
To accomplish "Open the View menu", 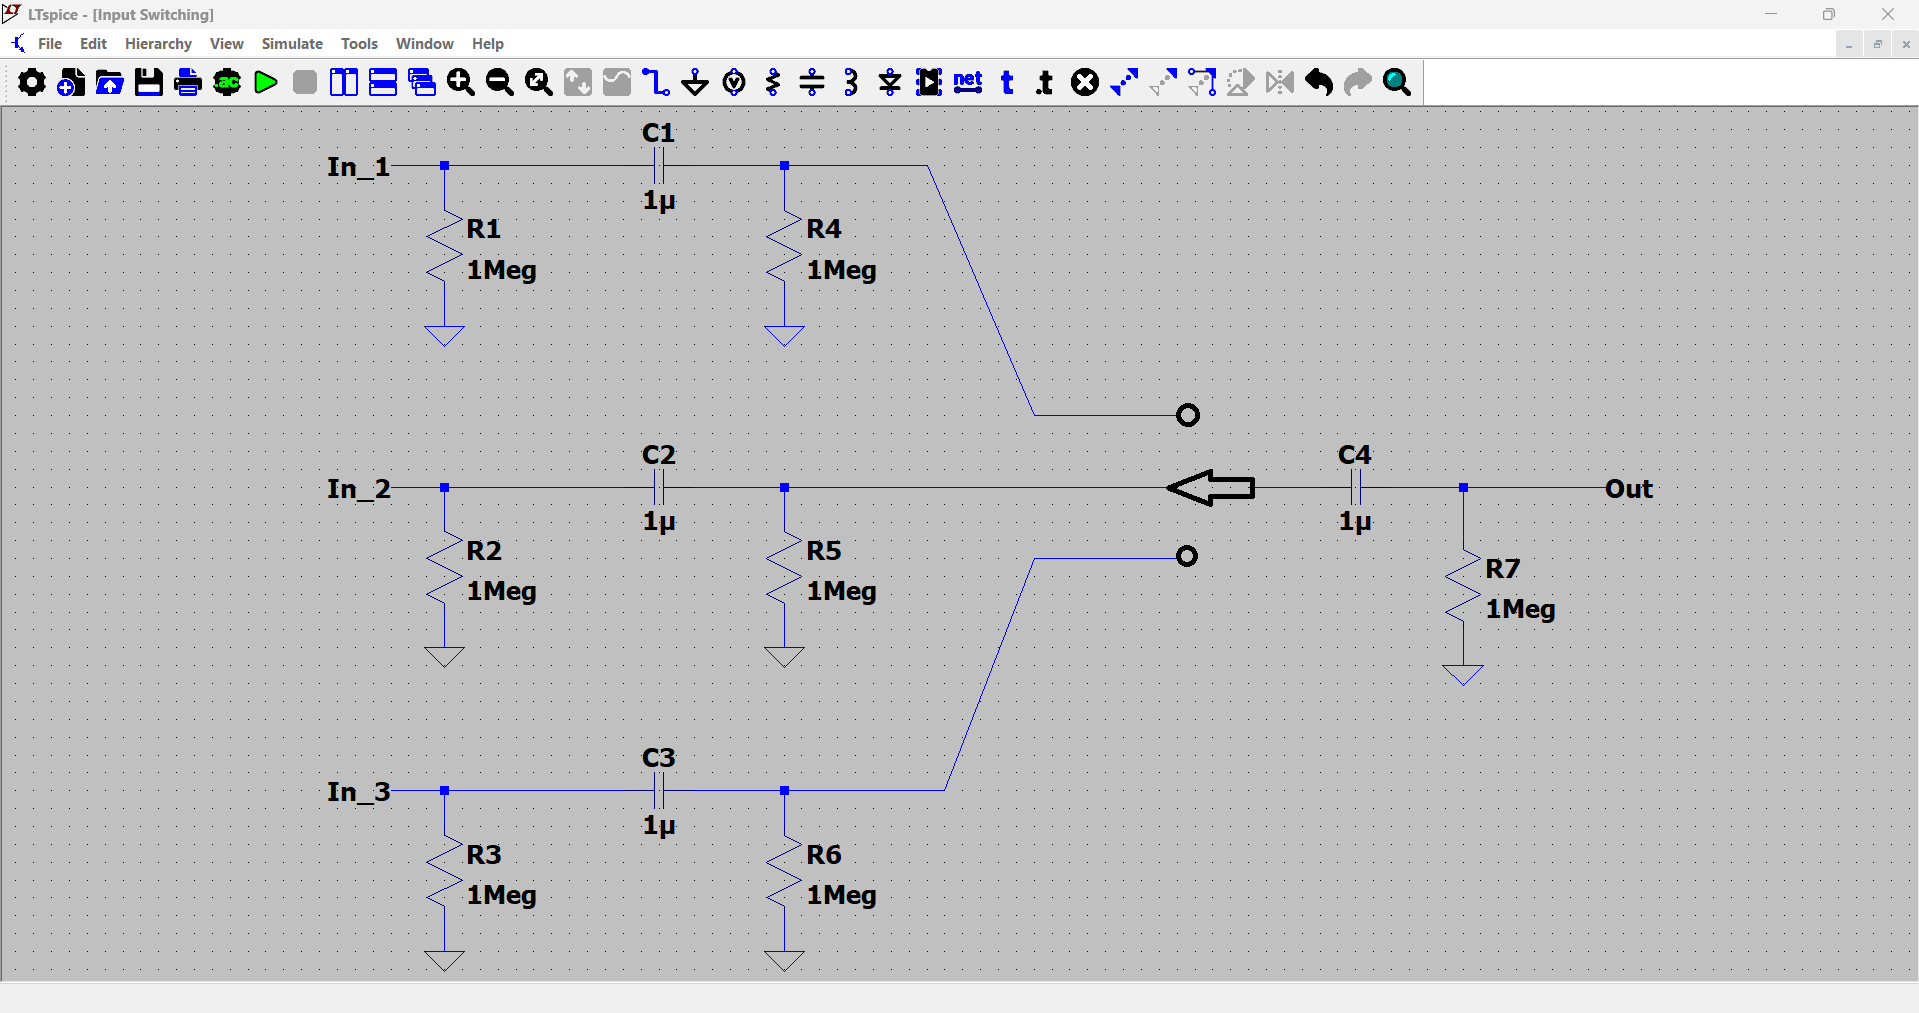I will point(227,44).
